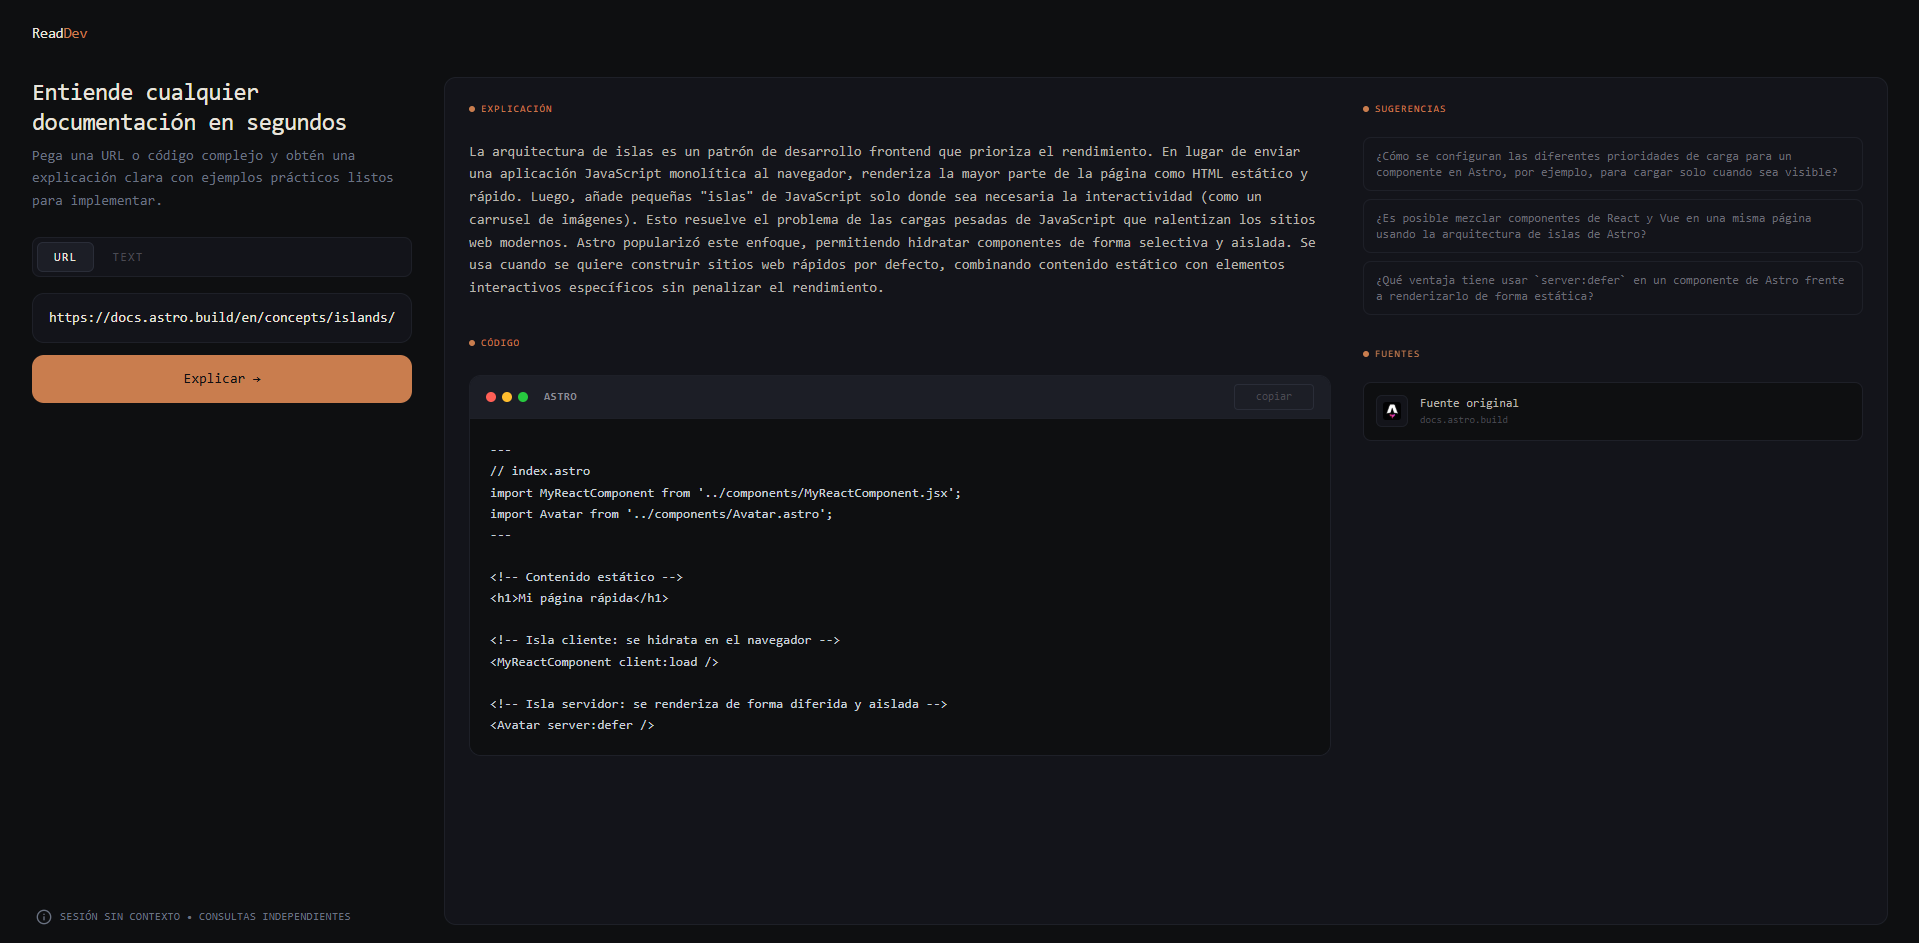Open suggestion about server:defer advantage
This screenshot has width=1919, height=943.
pyautogui.click(x=1612, y=288)
